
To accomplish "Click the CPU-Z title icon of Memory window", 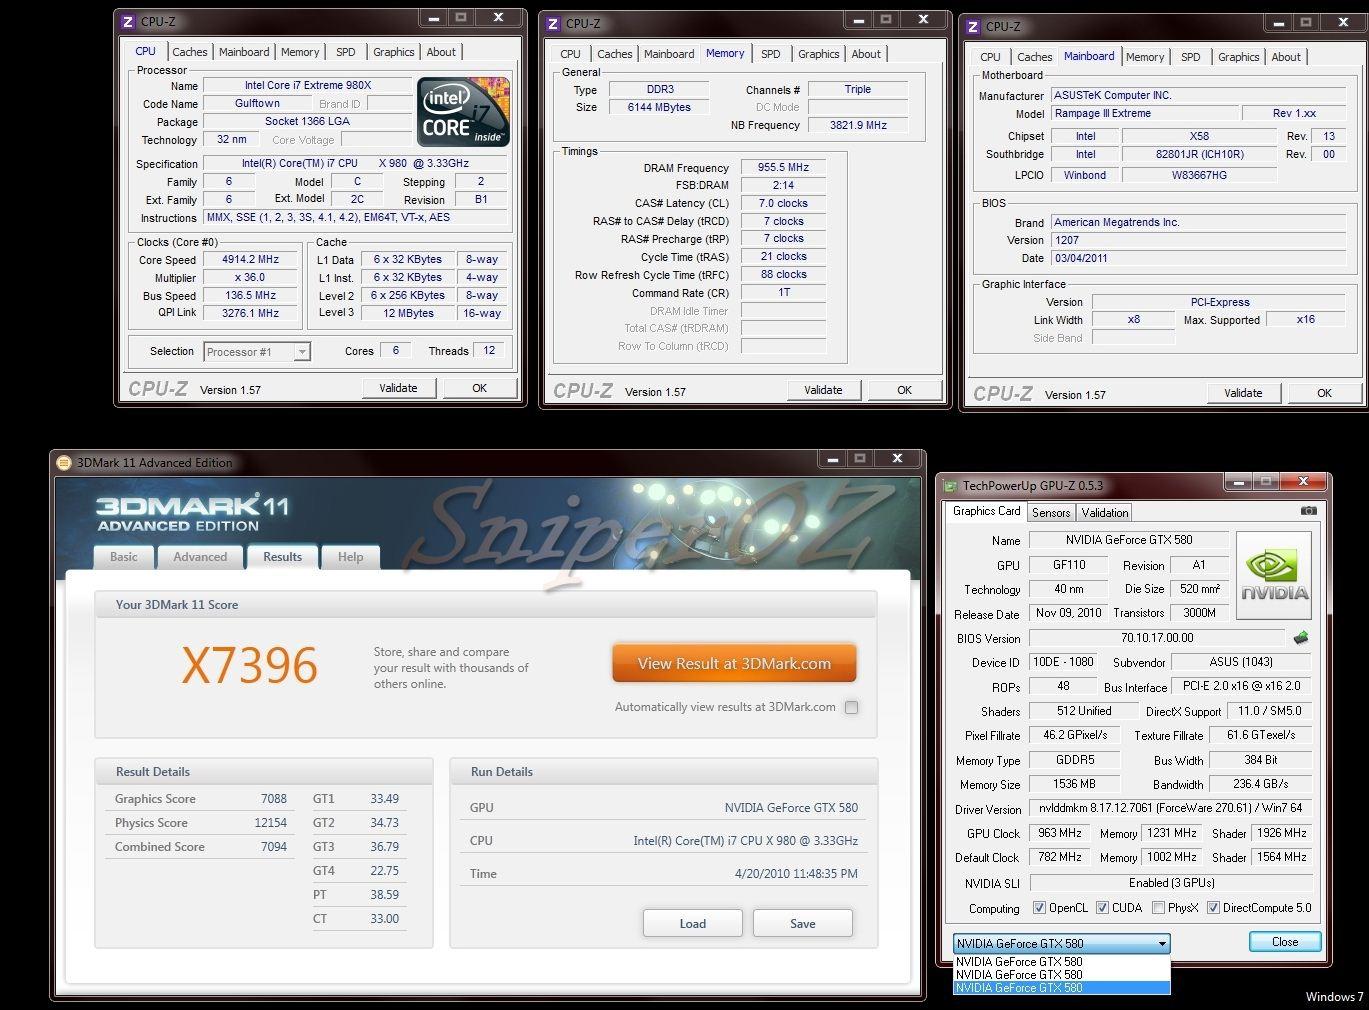I will [552, 24].
